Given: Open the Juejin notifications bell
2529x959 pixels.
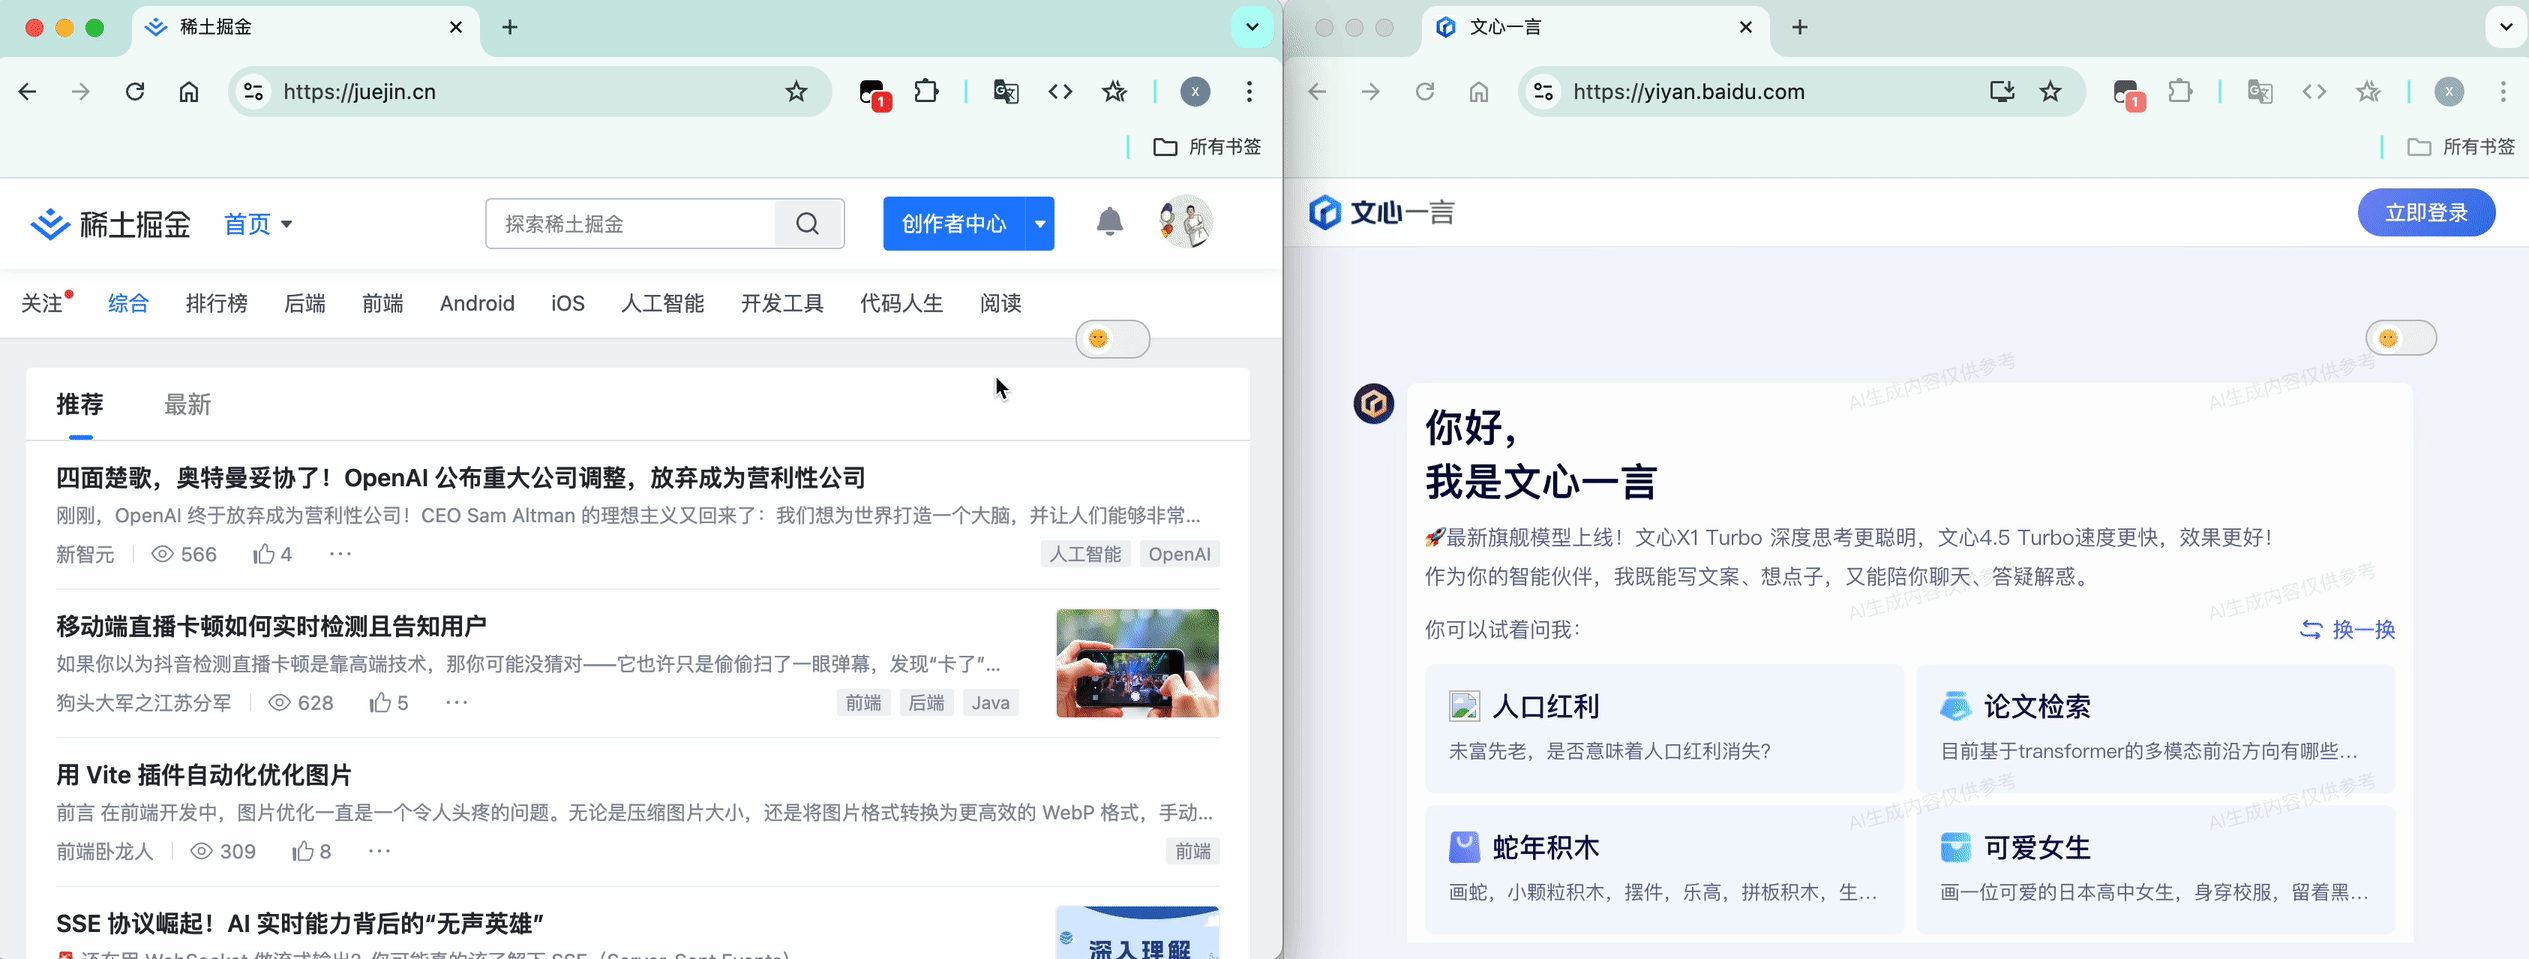Looking at the screenshot, I should pyautogui.click(x=1110, y=222).
